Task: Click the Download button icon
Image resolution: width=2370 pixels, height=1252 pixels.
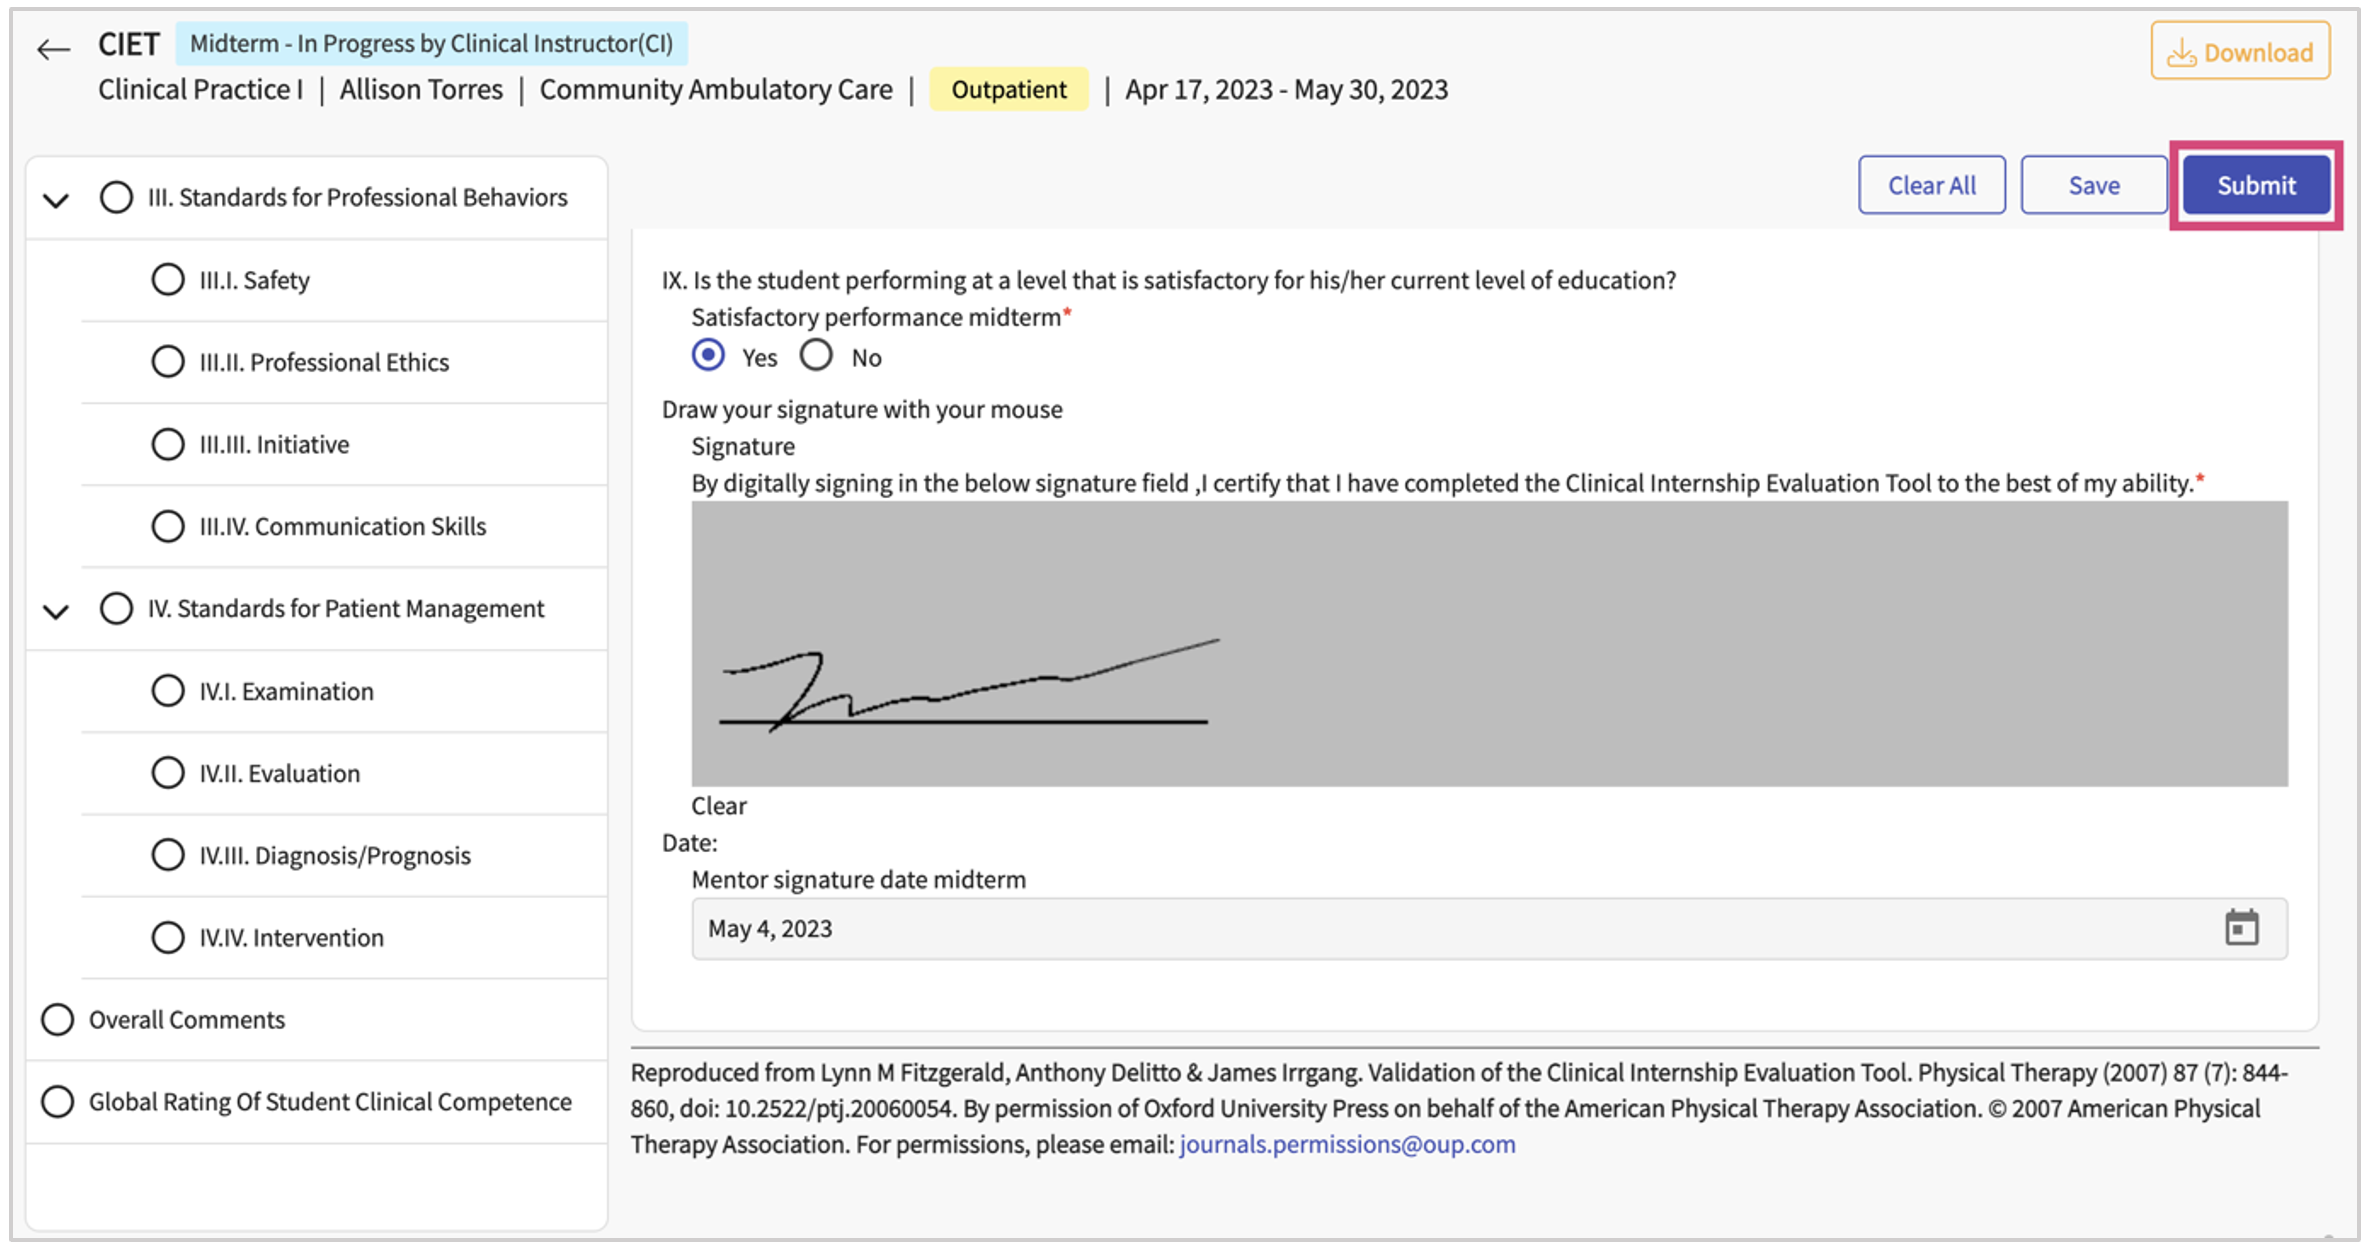Action: click(x=2181, y=53)
